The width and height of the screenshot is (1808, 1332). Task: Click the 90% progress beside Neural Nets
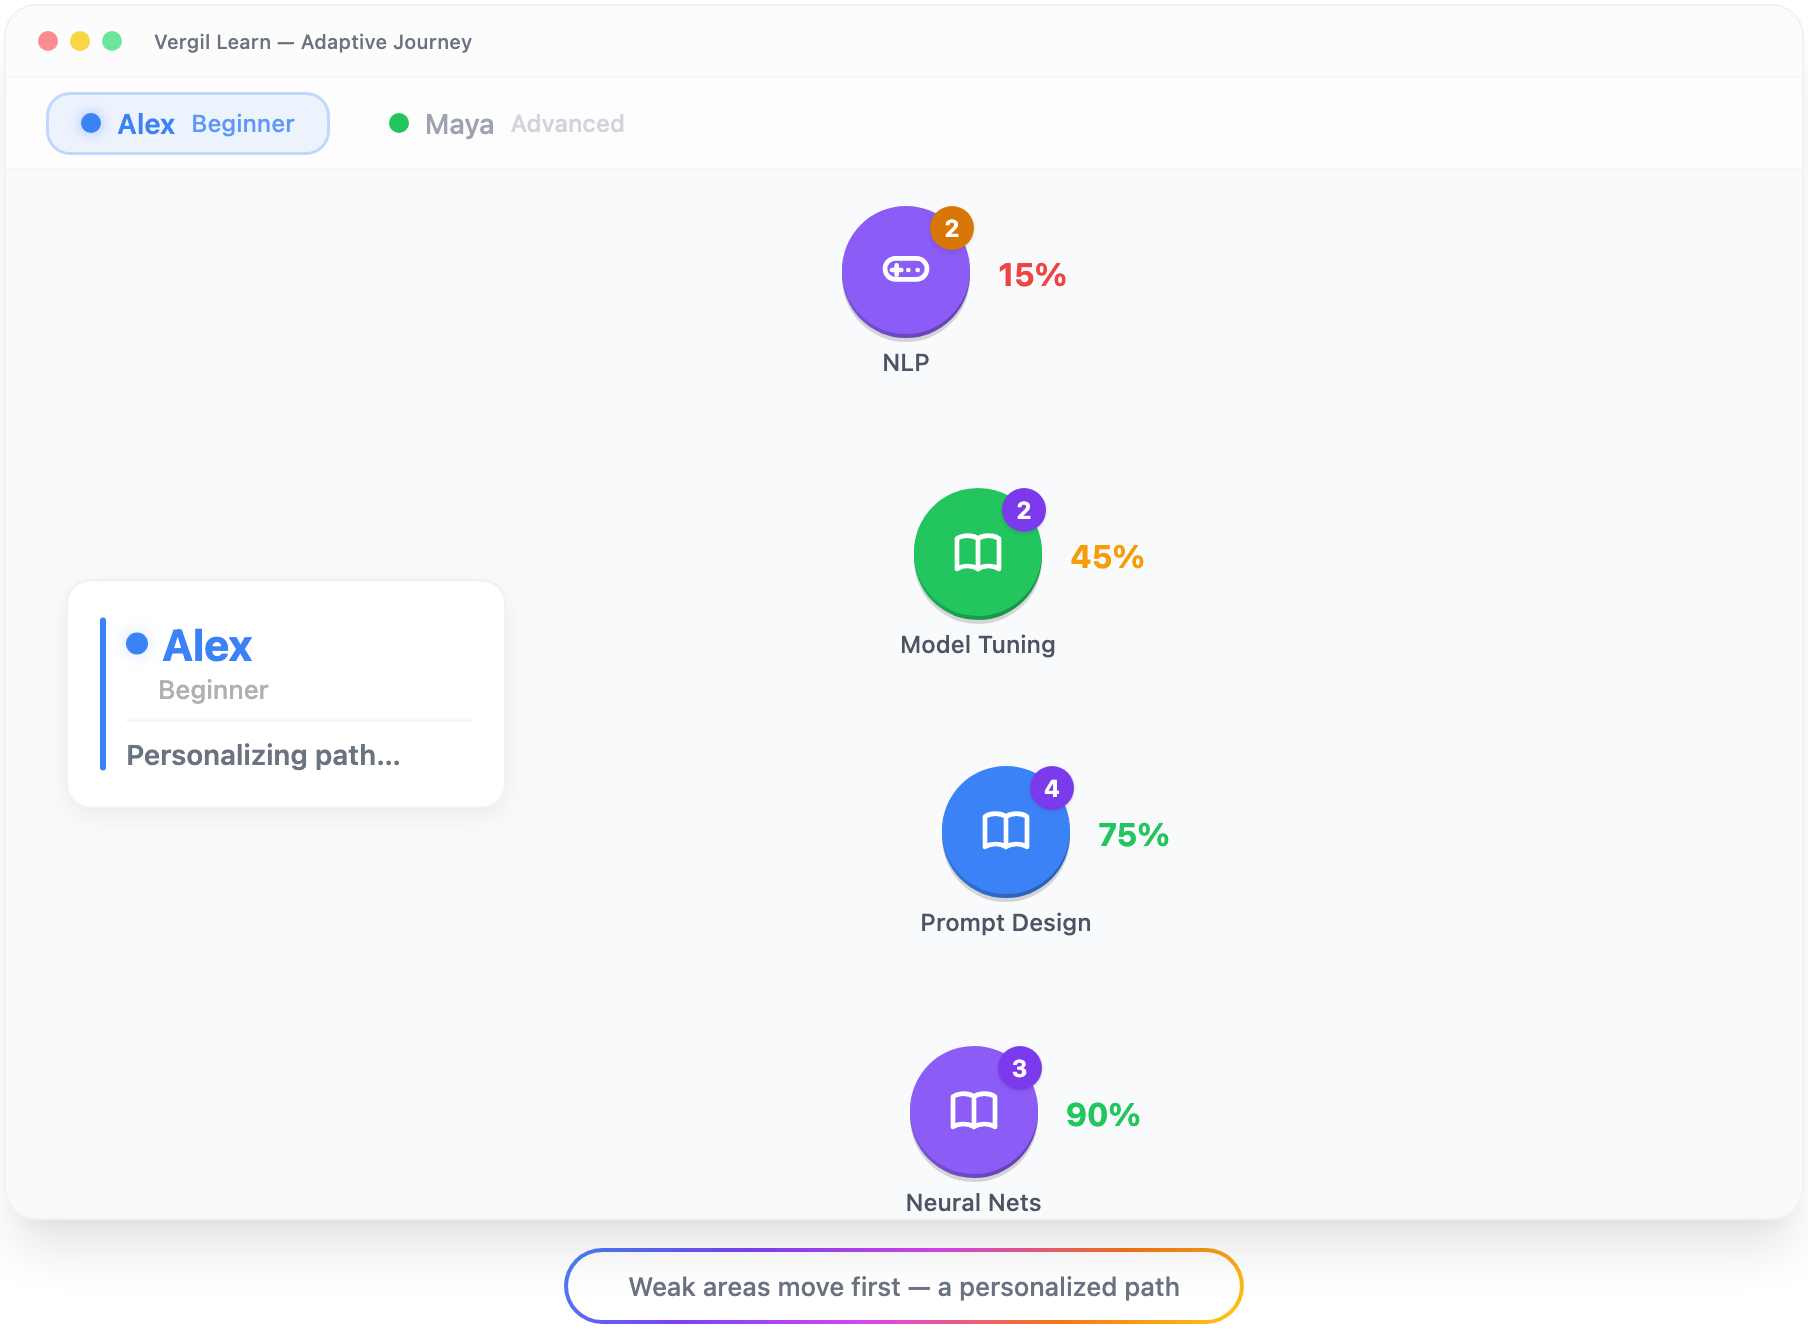point(1103,1115)
